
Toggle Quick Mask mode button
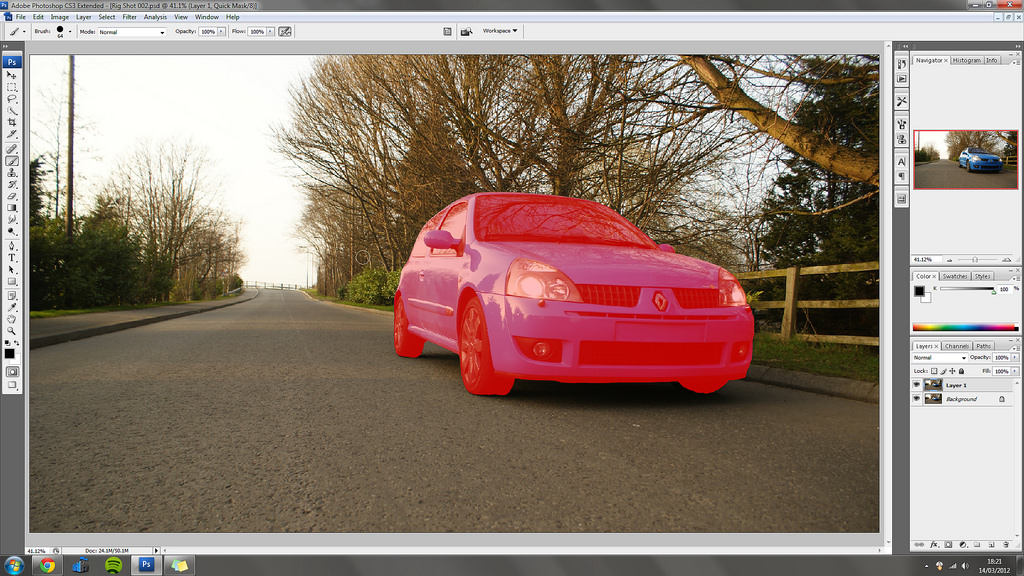pyautogui.click(x=12, y=371)
